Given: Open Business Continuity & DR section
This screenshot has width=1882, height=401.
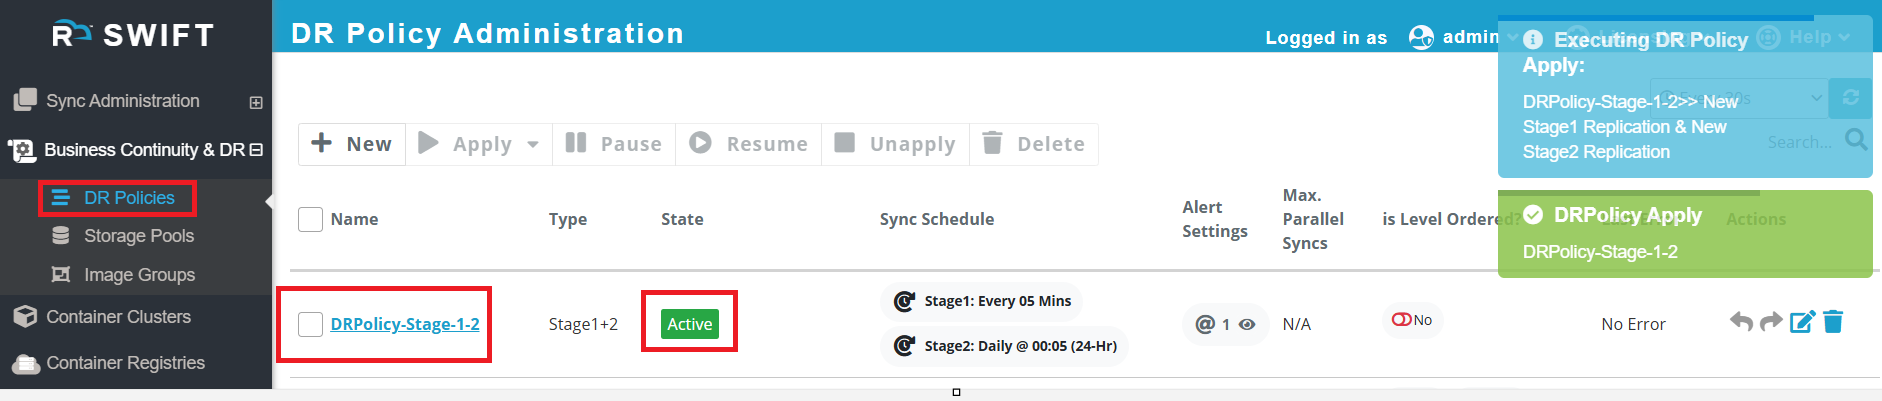Looking at the screenshot, I should (144, 150).
